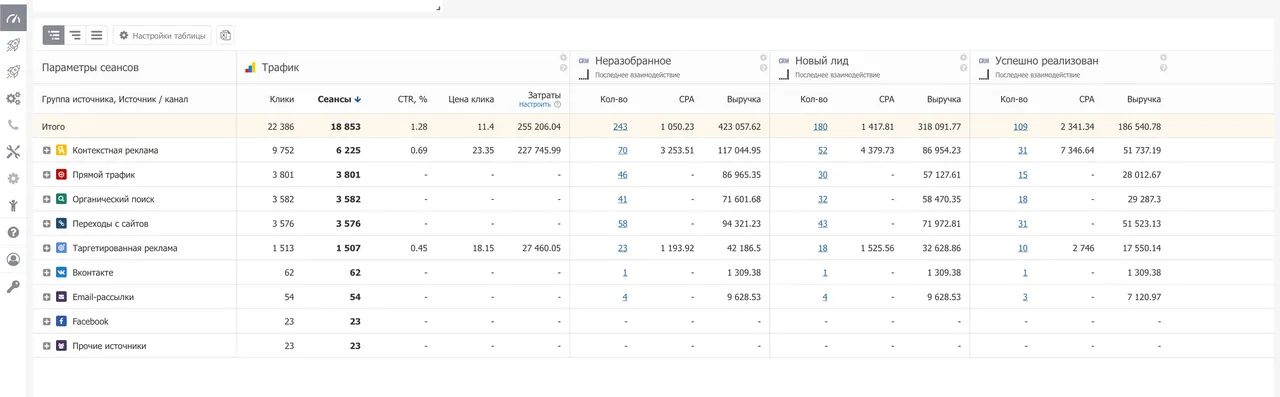Expand the Переходы с сайтов row

46,223
